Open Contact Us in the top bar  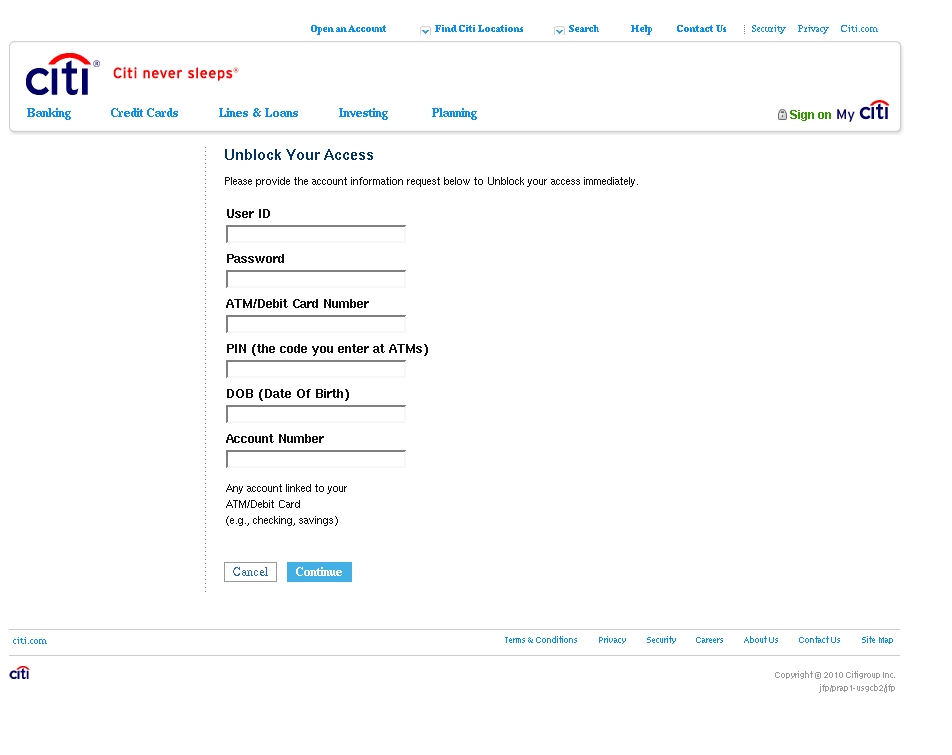point(701,29)
